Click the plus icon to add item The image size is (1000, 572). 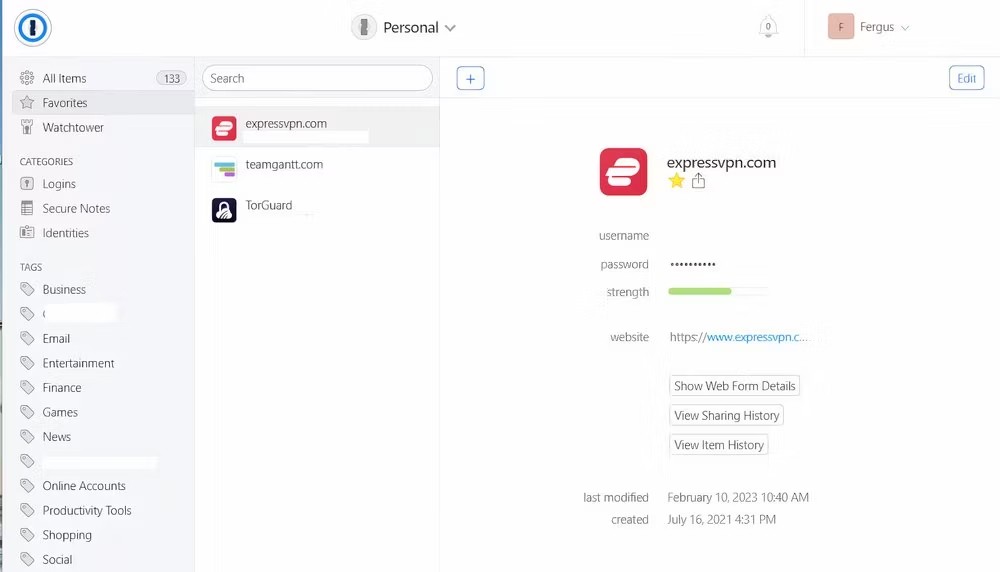point(470,79)
